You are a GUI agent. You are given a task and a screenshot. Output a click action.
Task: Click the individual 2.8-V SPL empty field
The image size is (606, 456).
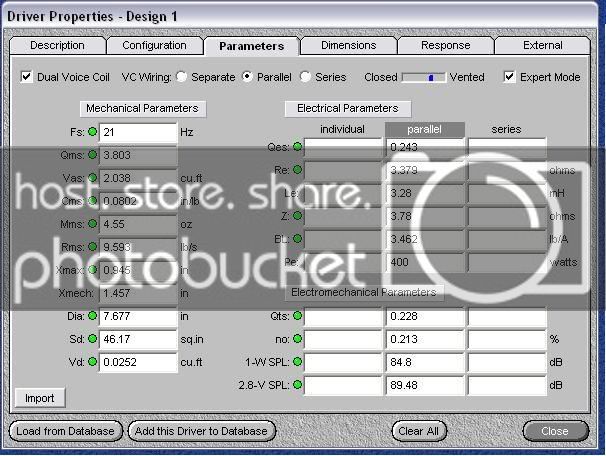coord(343,385)
